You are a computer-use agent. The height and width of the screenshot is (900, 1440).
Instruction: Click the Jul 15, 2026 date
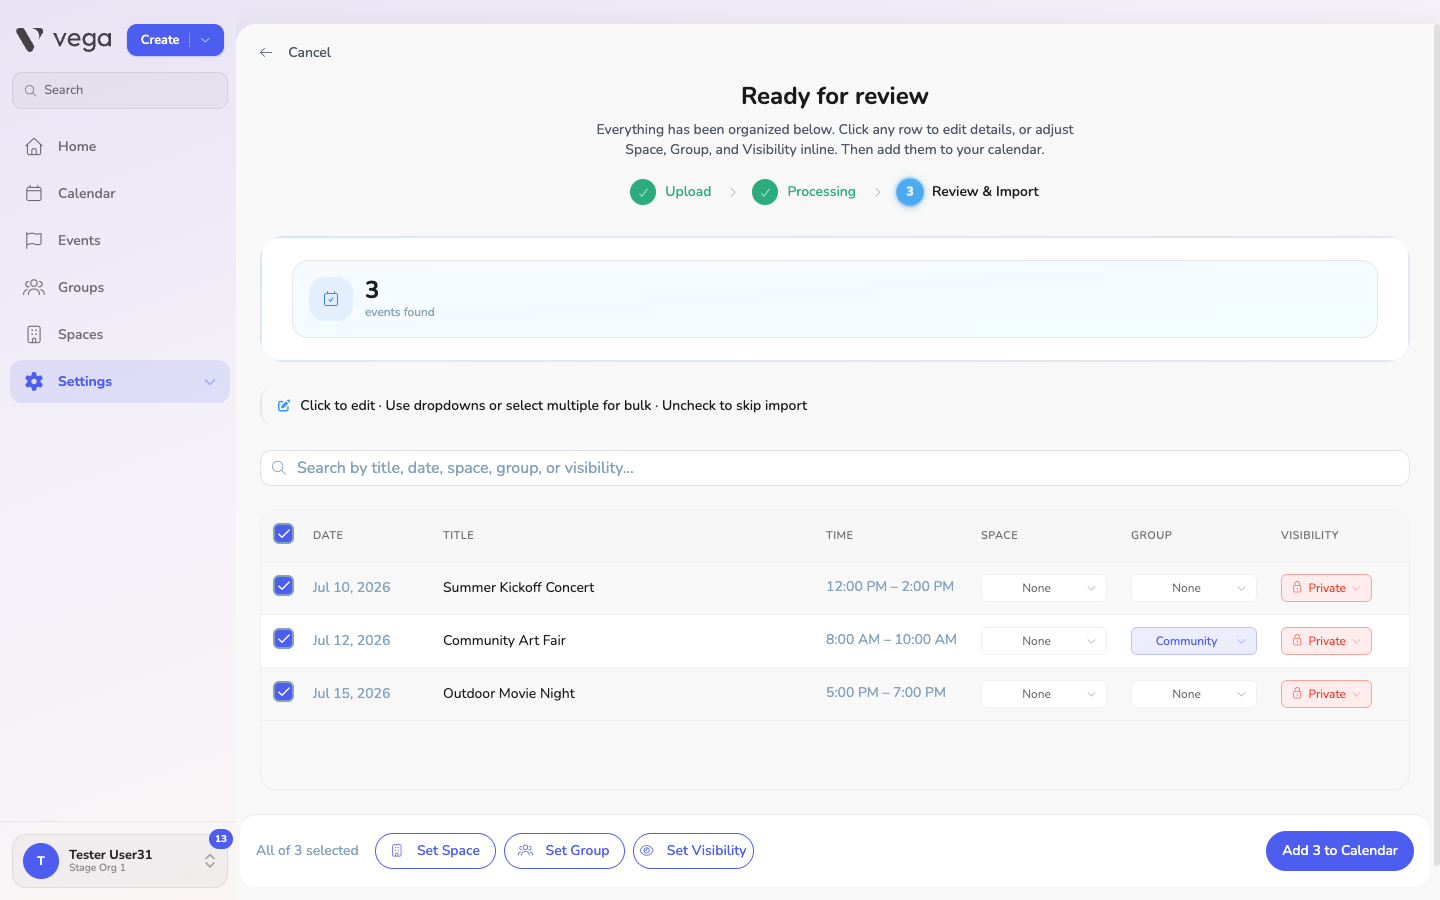[x=351, y=693]
